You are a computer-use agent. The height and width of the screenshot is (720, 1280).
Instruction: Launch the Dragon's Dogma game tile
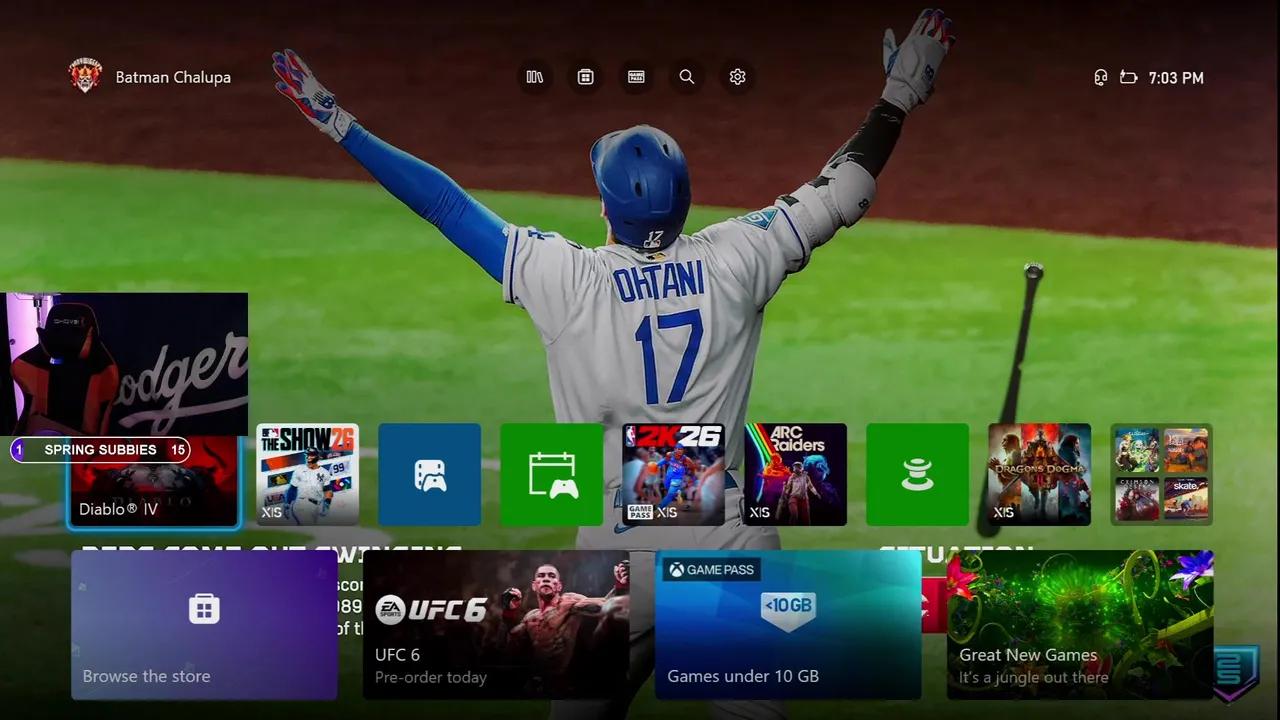click(x=1040, y=474)
